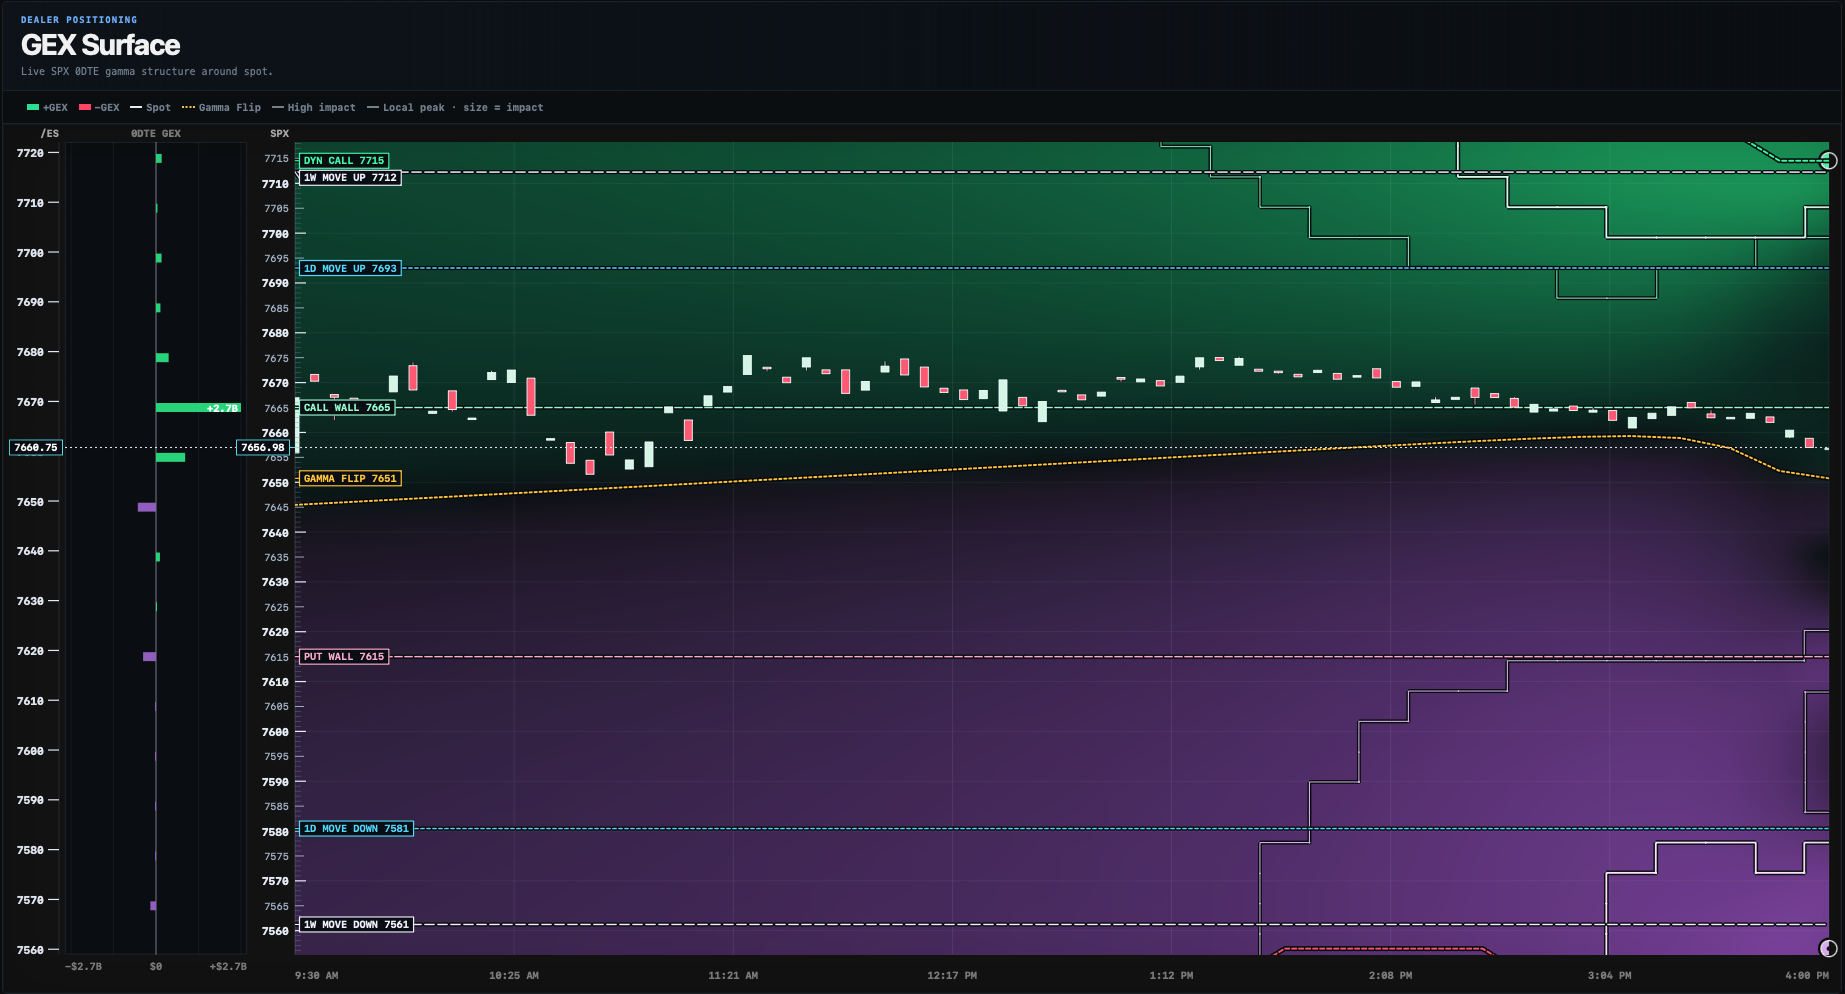Click the 1D MOVE UP 7693 label
The width and height of the screenshot is (1845, 994).
(x=350, y=268)
